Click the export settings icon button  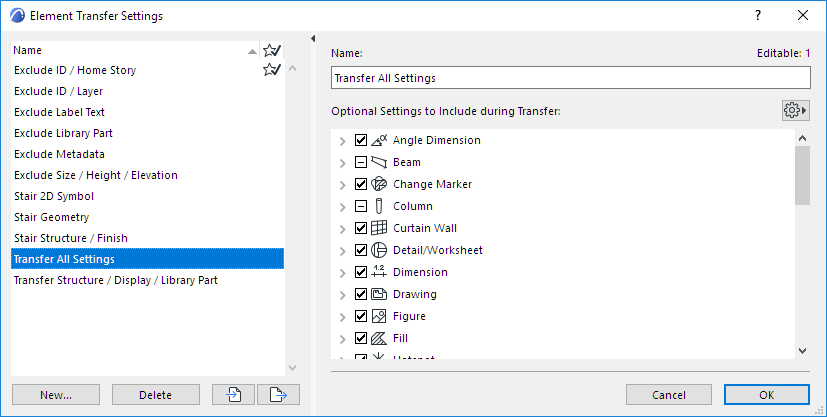pyautogui.click(x=278, y=395)
